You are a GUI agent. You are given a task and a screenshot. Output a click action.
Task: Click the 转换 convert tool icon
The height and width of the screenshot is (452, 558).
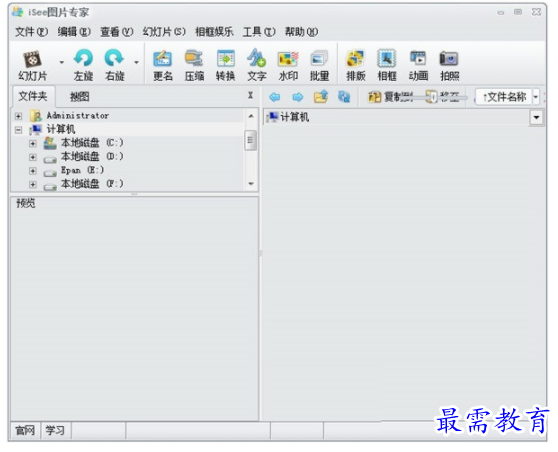(225, 65)
